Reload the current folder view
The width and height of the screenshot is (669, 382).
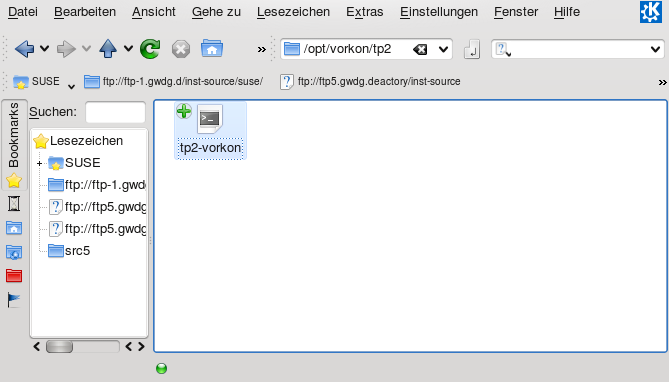point(150,49)
